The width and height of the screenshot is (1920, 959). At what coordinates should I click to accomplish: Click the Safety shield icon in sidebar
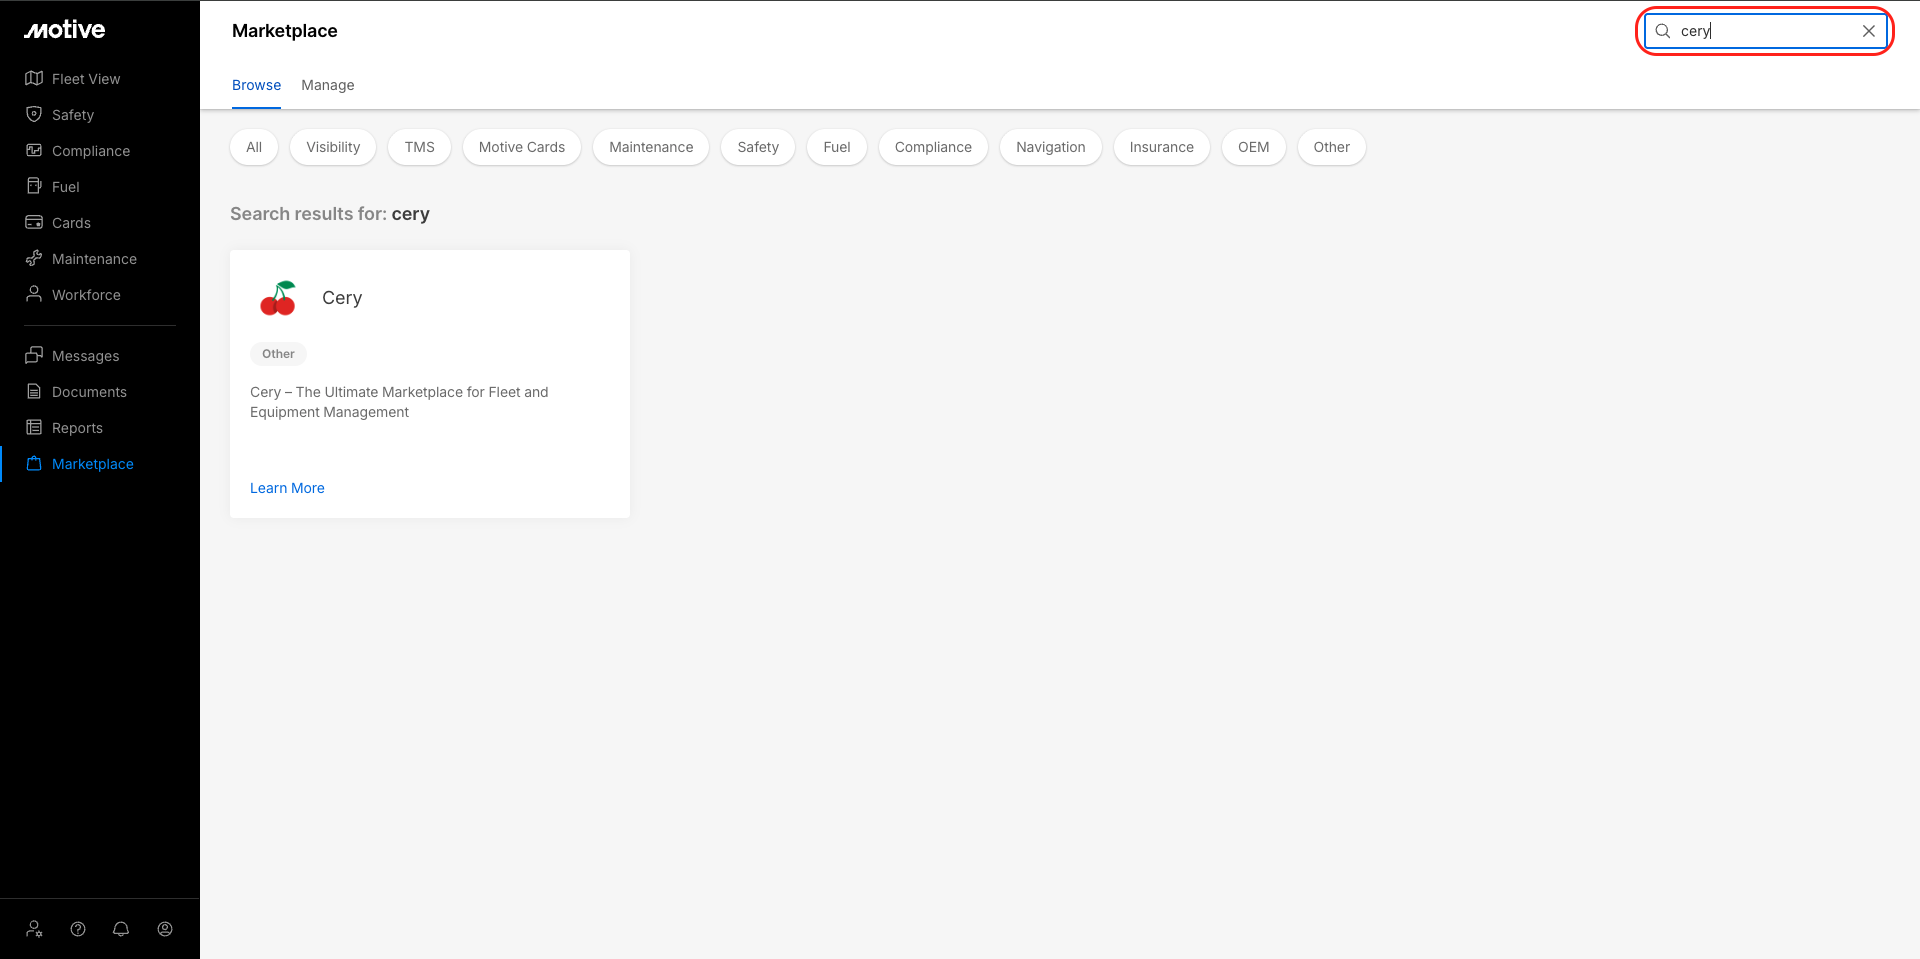coord(34,114)
